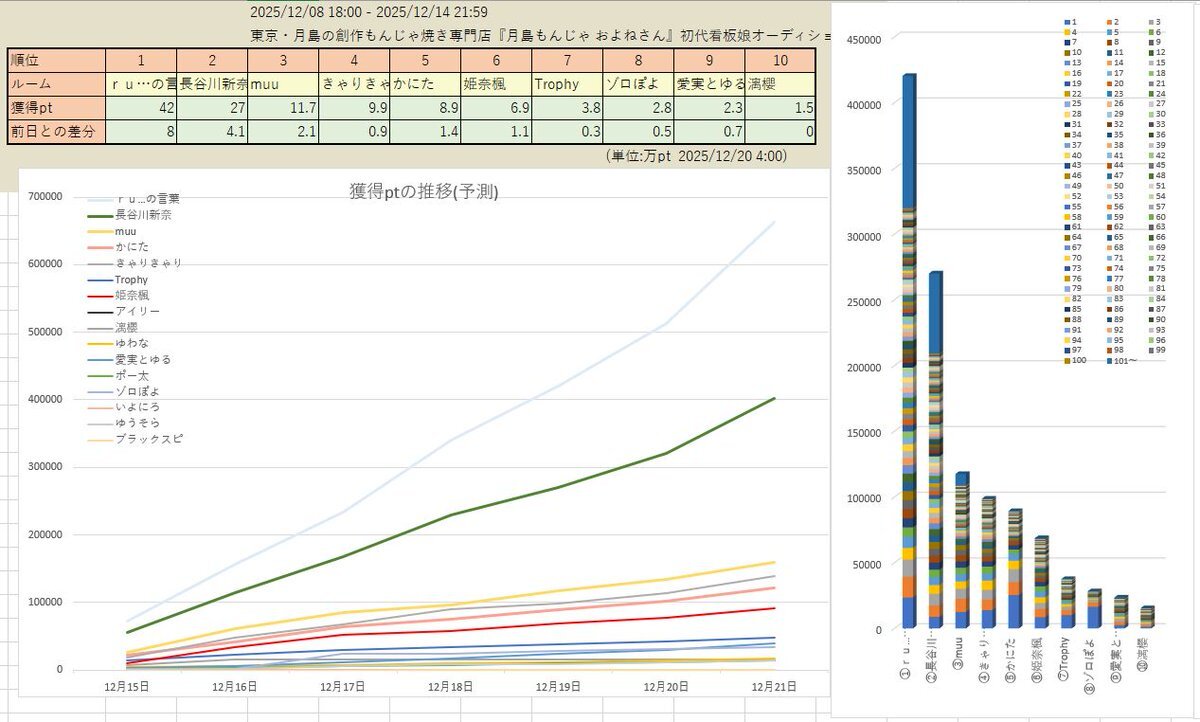Image resolution: width=1200 pixels, height=722 pixels.
Task: Click the 愛実とゆる legend entry in line chart
Action: click(x=129, y=359)
